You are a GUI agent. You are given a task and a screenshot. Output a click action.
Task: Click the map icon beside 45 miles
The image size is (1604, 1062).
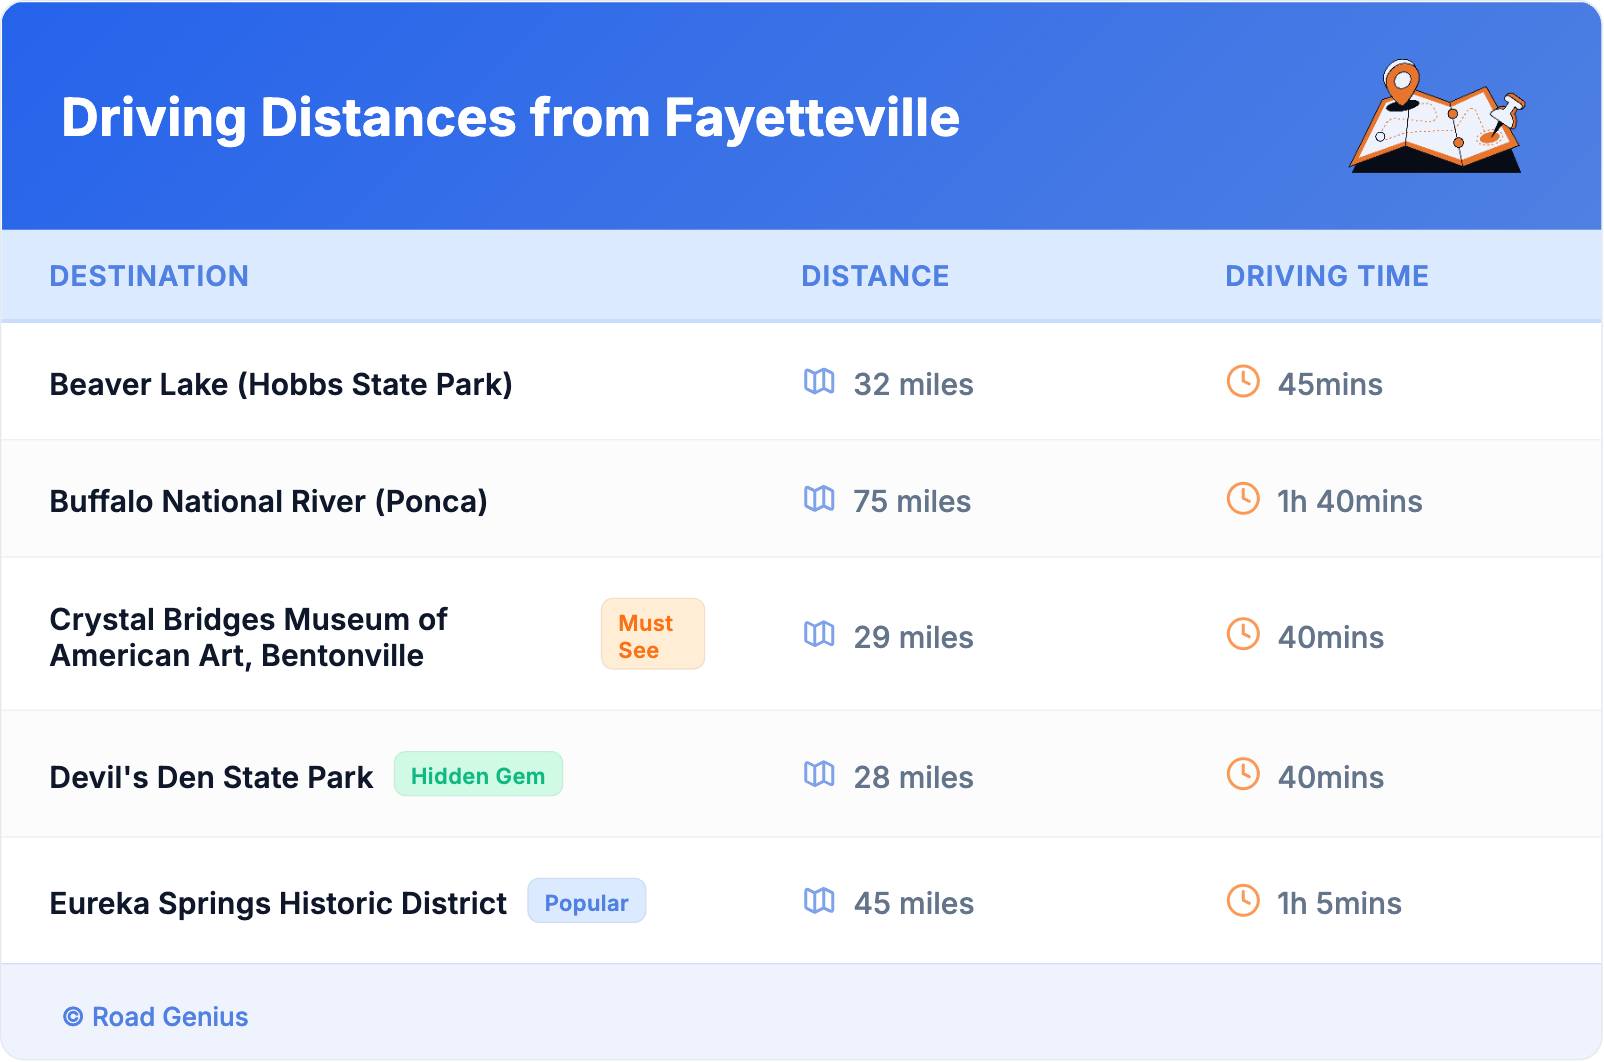pyautogui.click(x=819, y=901)
